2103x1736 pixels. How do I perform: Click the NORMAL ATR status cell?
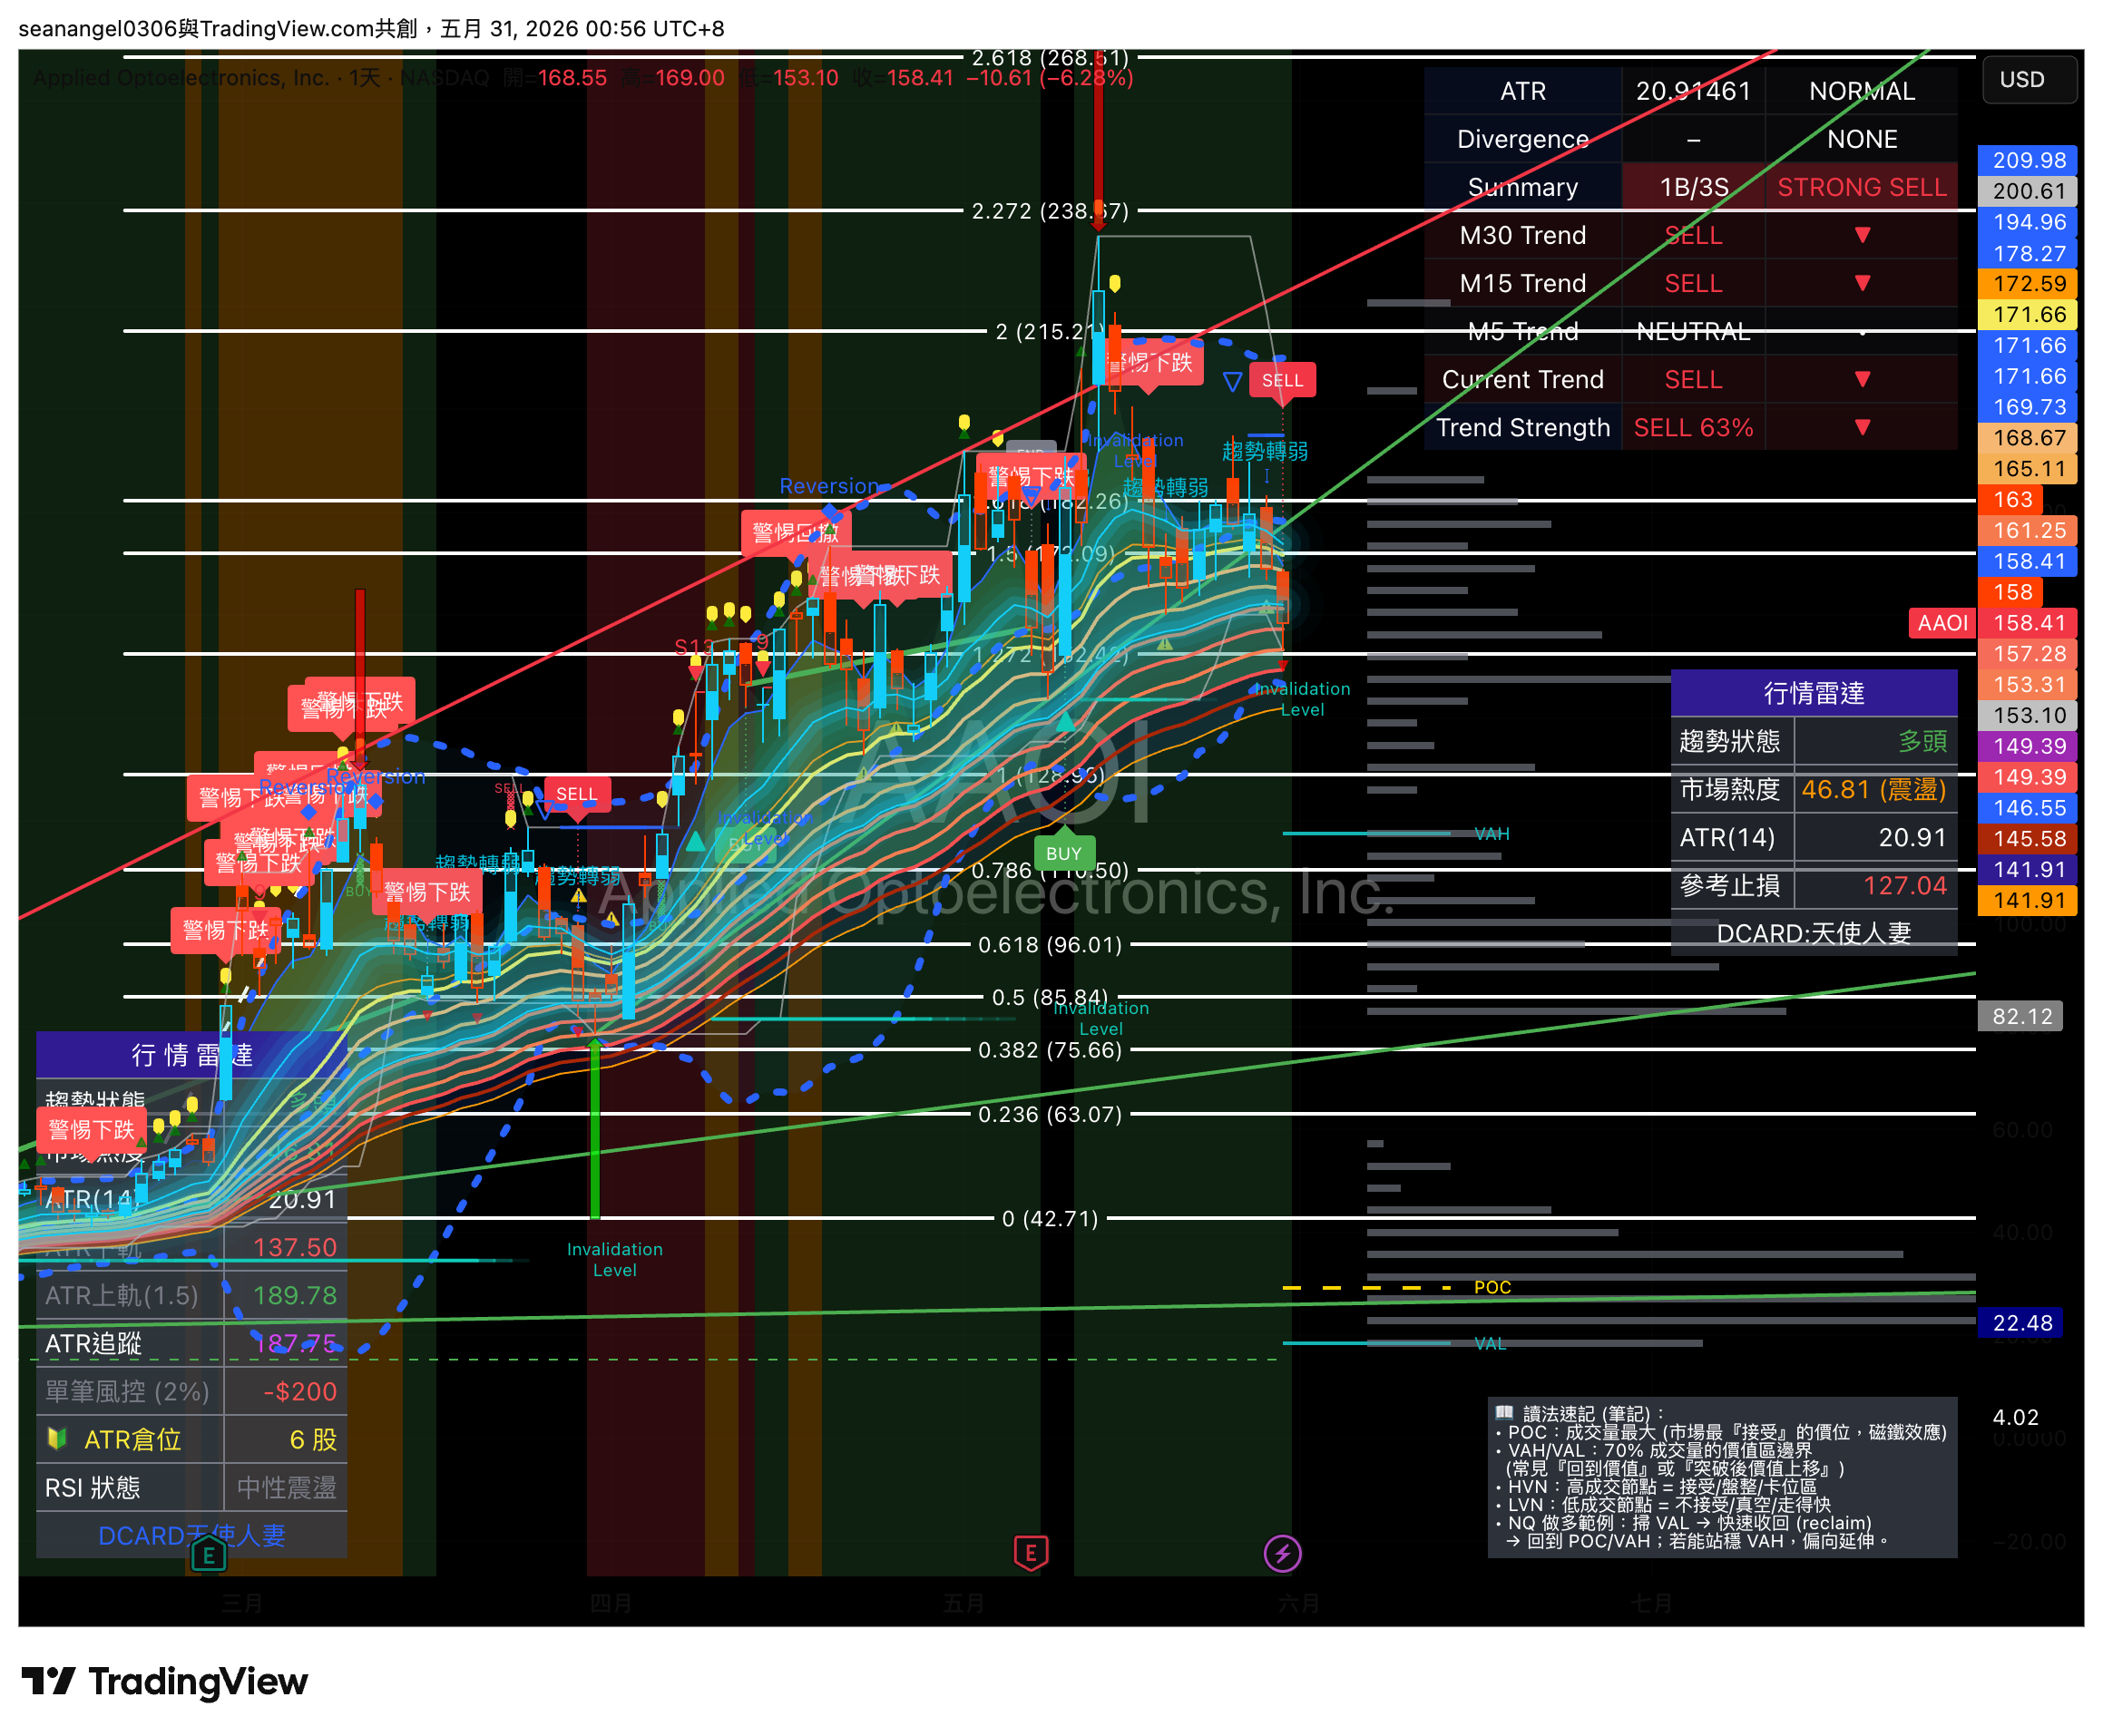pos(1860,91)
